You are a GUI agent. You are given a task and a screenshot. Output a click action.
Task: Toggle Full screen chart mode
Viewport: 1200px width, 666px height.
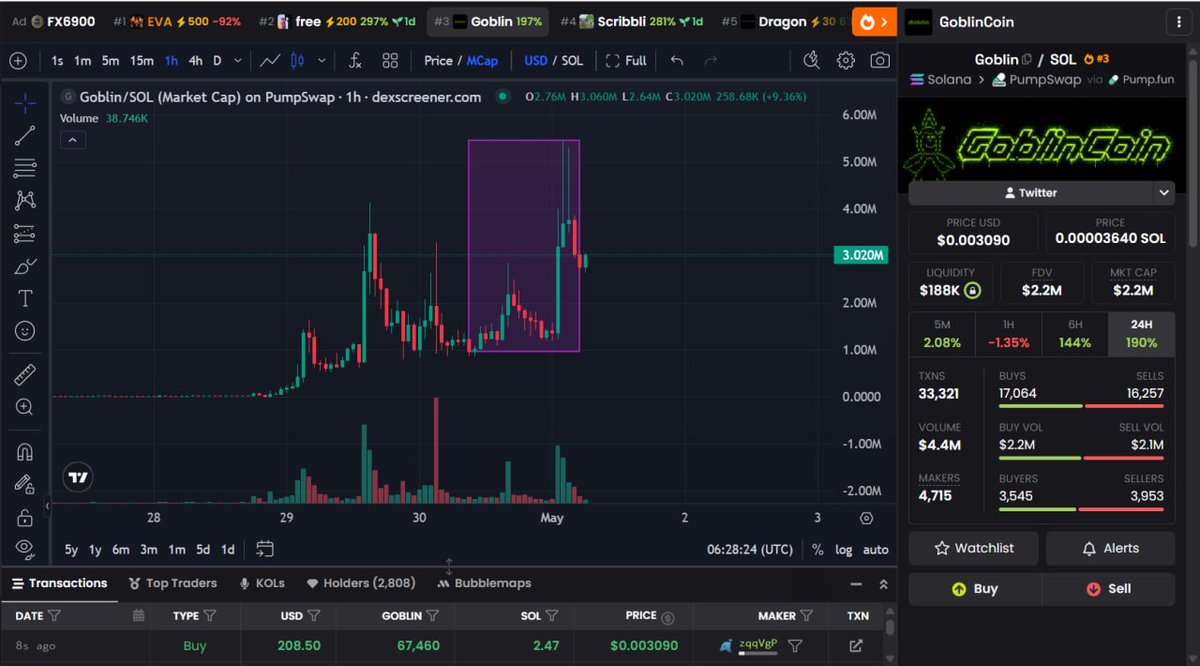tap(627, 60)
